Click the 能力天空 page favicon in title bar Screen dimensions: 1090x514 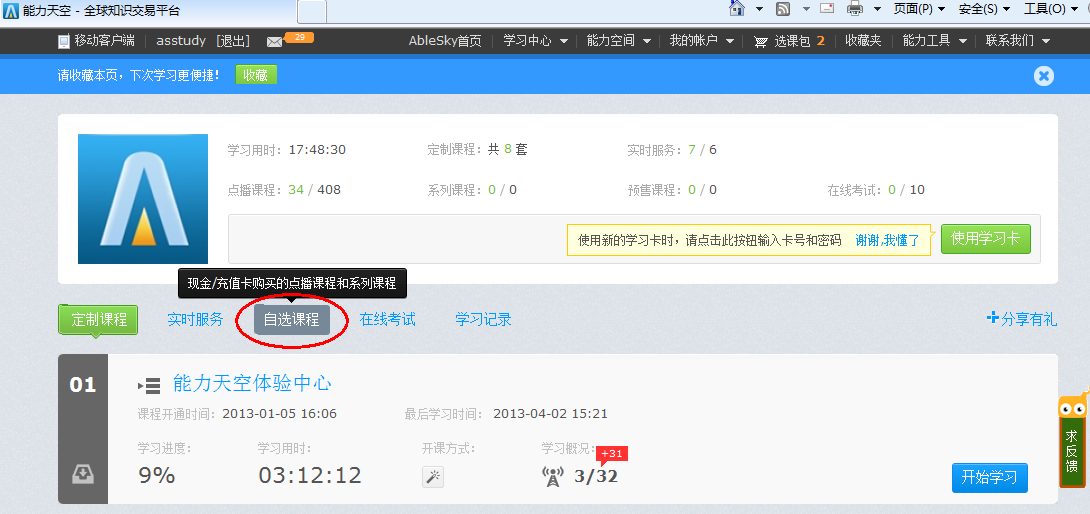coord(11,10)
